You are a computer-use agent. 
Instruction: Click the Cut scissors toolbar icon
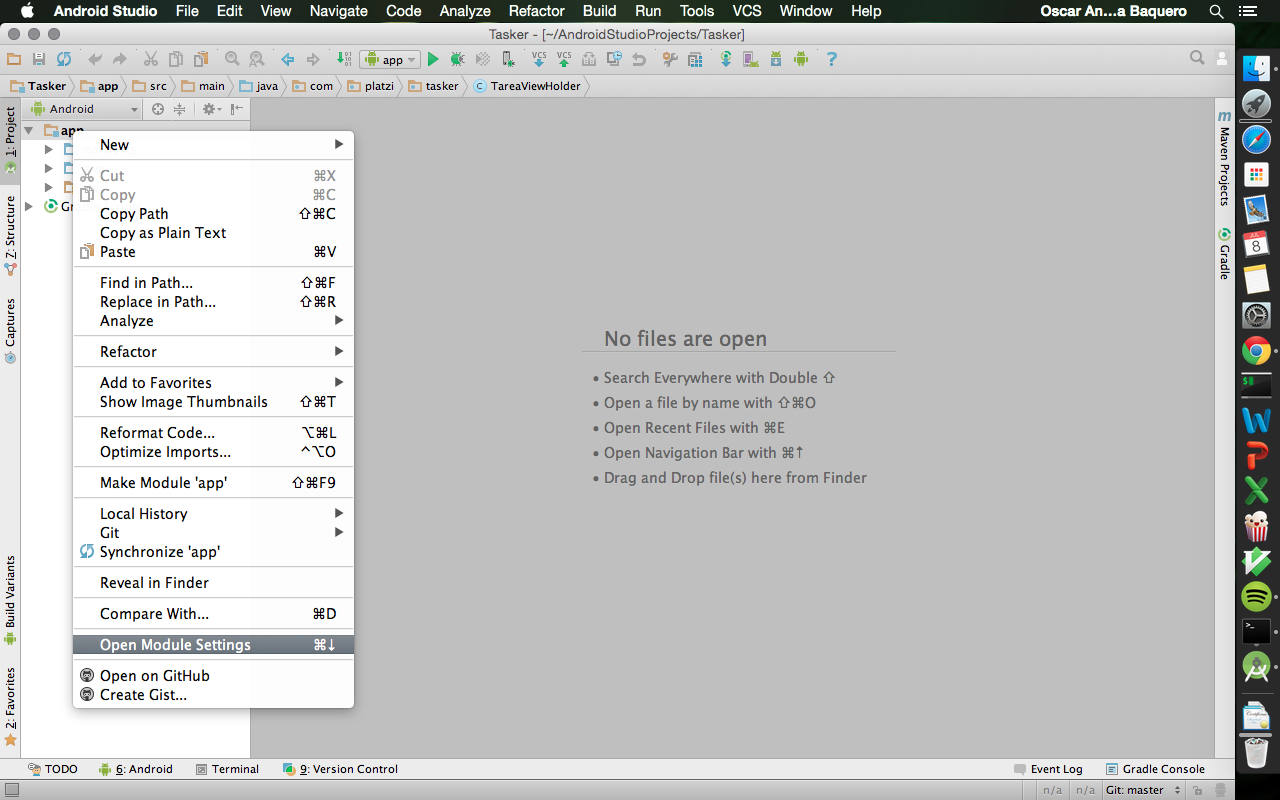pos(150,59)
